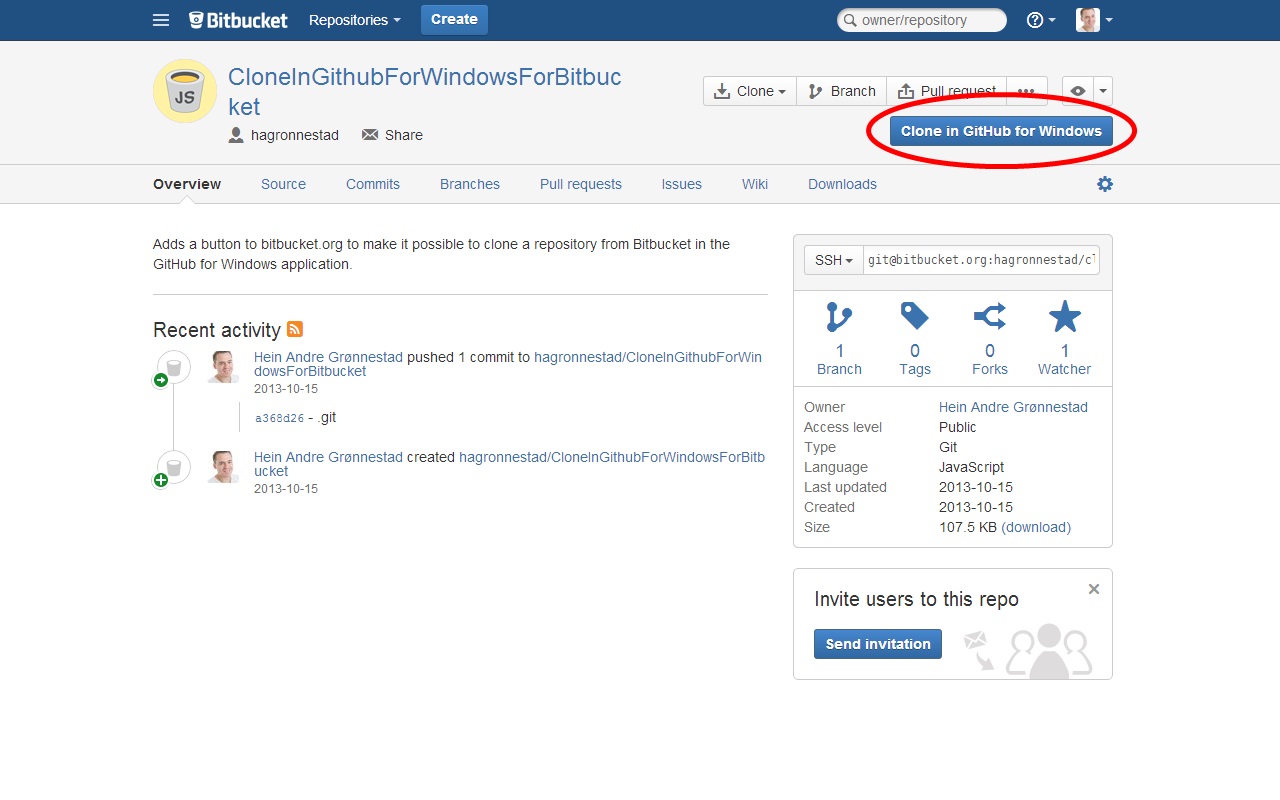The width and height of the screenshot is (1280, 800).
Task: Open the more actions ellipsis button
Action: pos(1027,91)
